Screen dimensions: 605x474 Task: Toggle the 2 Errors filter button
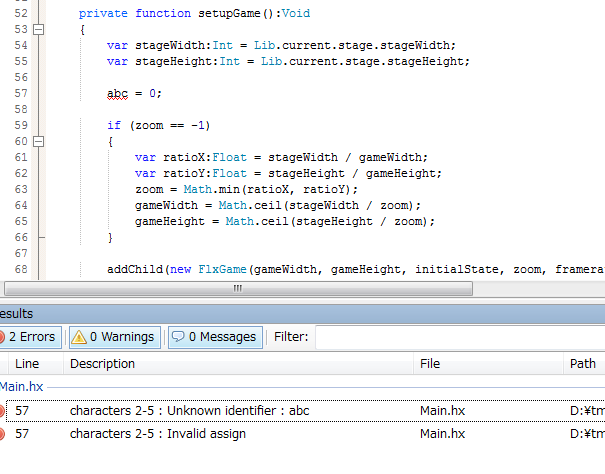pos(30,337)
